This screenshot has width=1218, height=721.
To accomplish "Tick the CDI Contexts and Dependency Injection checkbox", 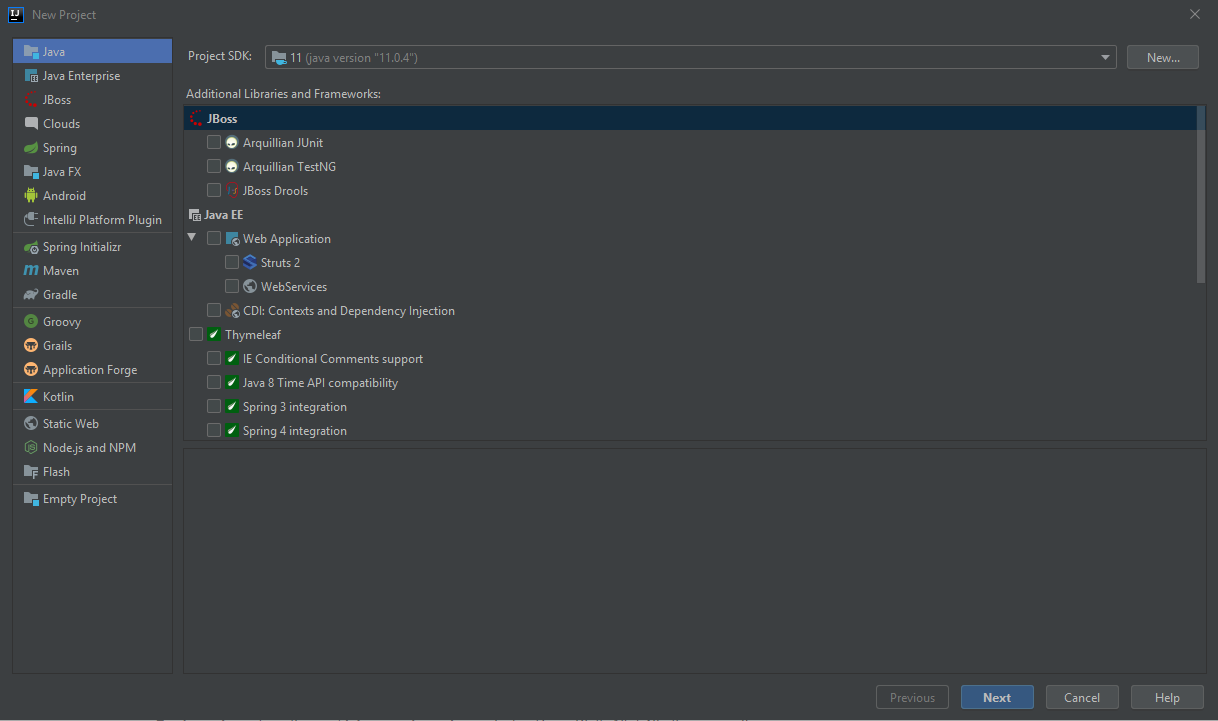I will (x=214, y=311).
